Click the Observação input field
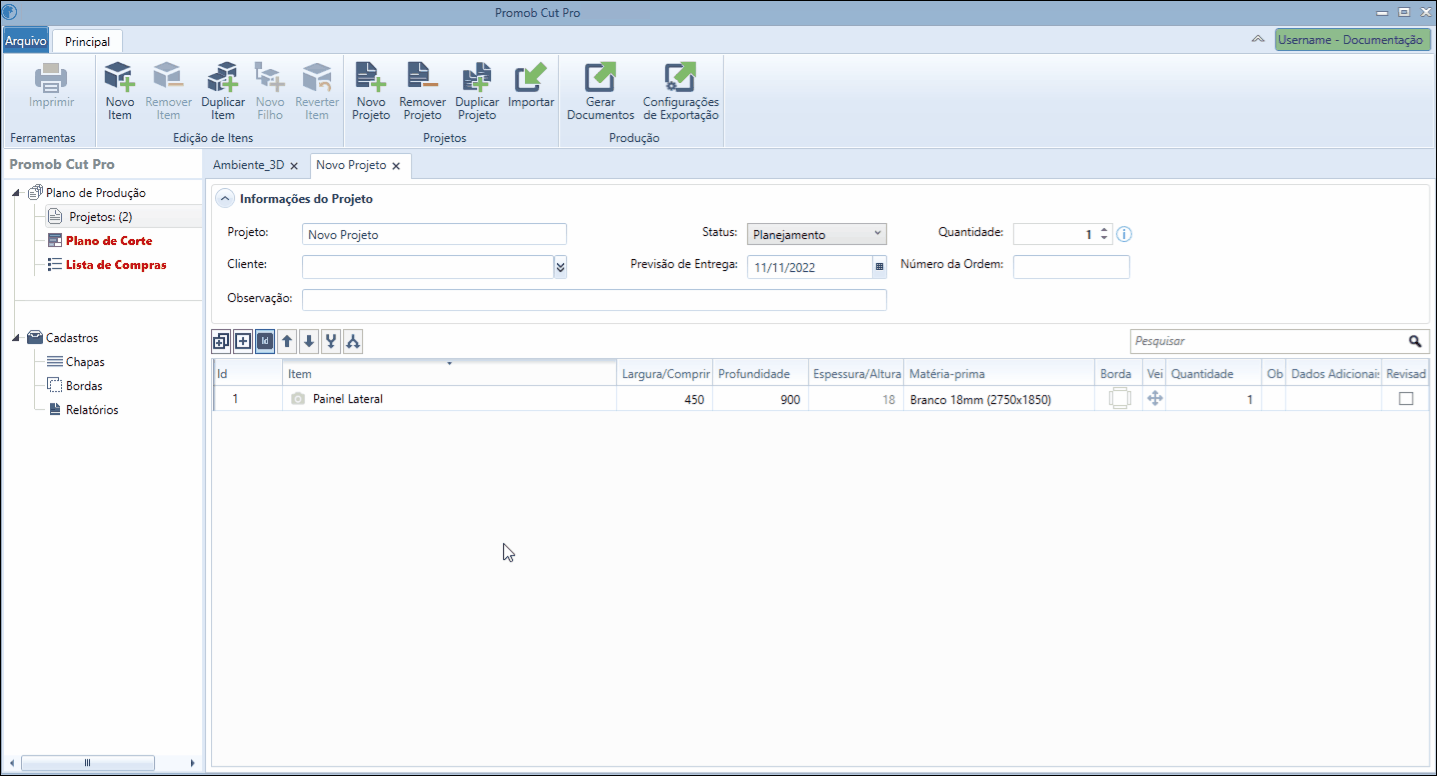Viewport: 1437px width, 776px height. pos(594,300)
